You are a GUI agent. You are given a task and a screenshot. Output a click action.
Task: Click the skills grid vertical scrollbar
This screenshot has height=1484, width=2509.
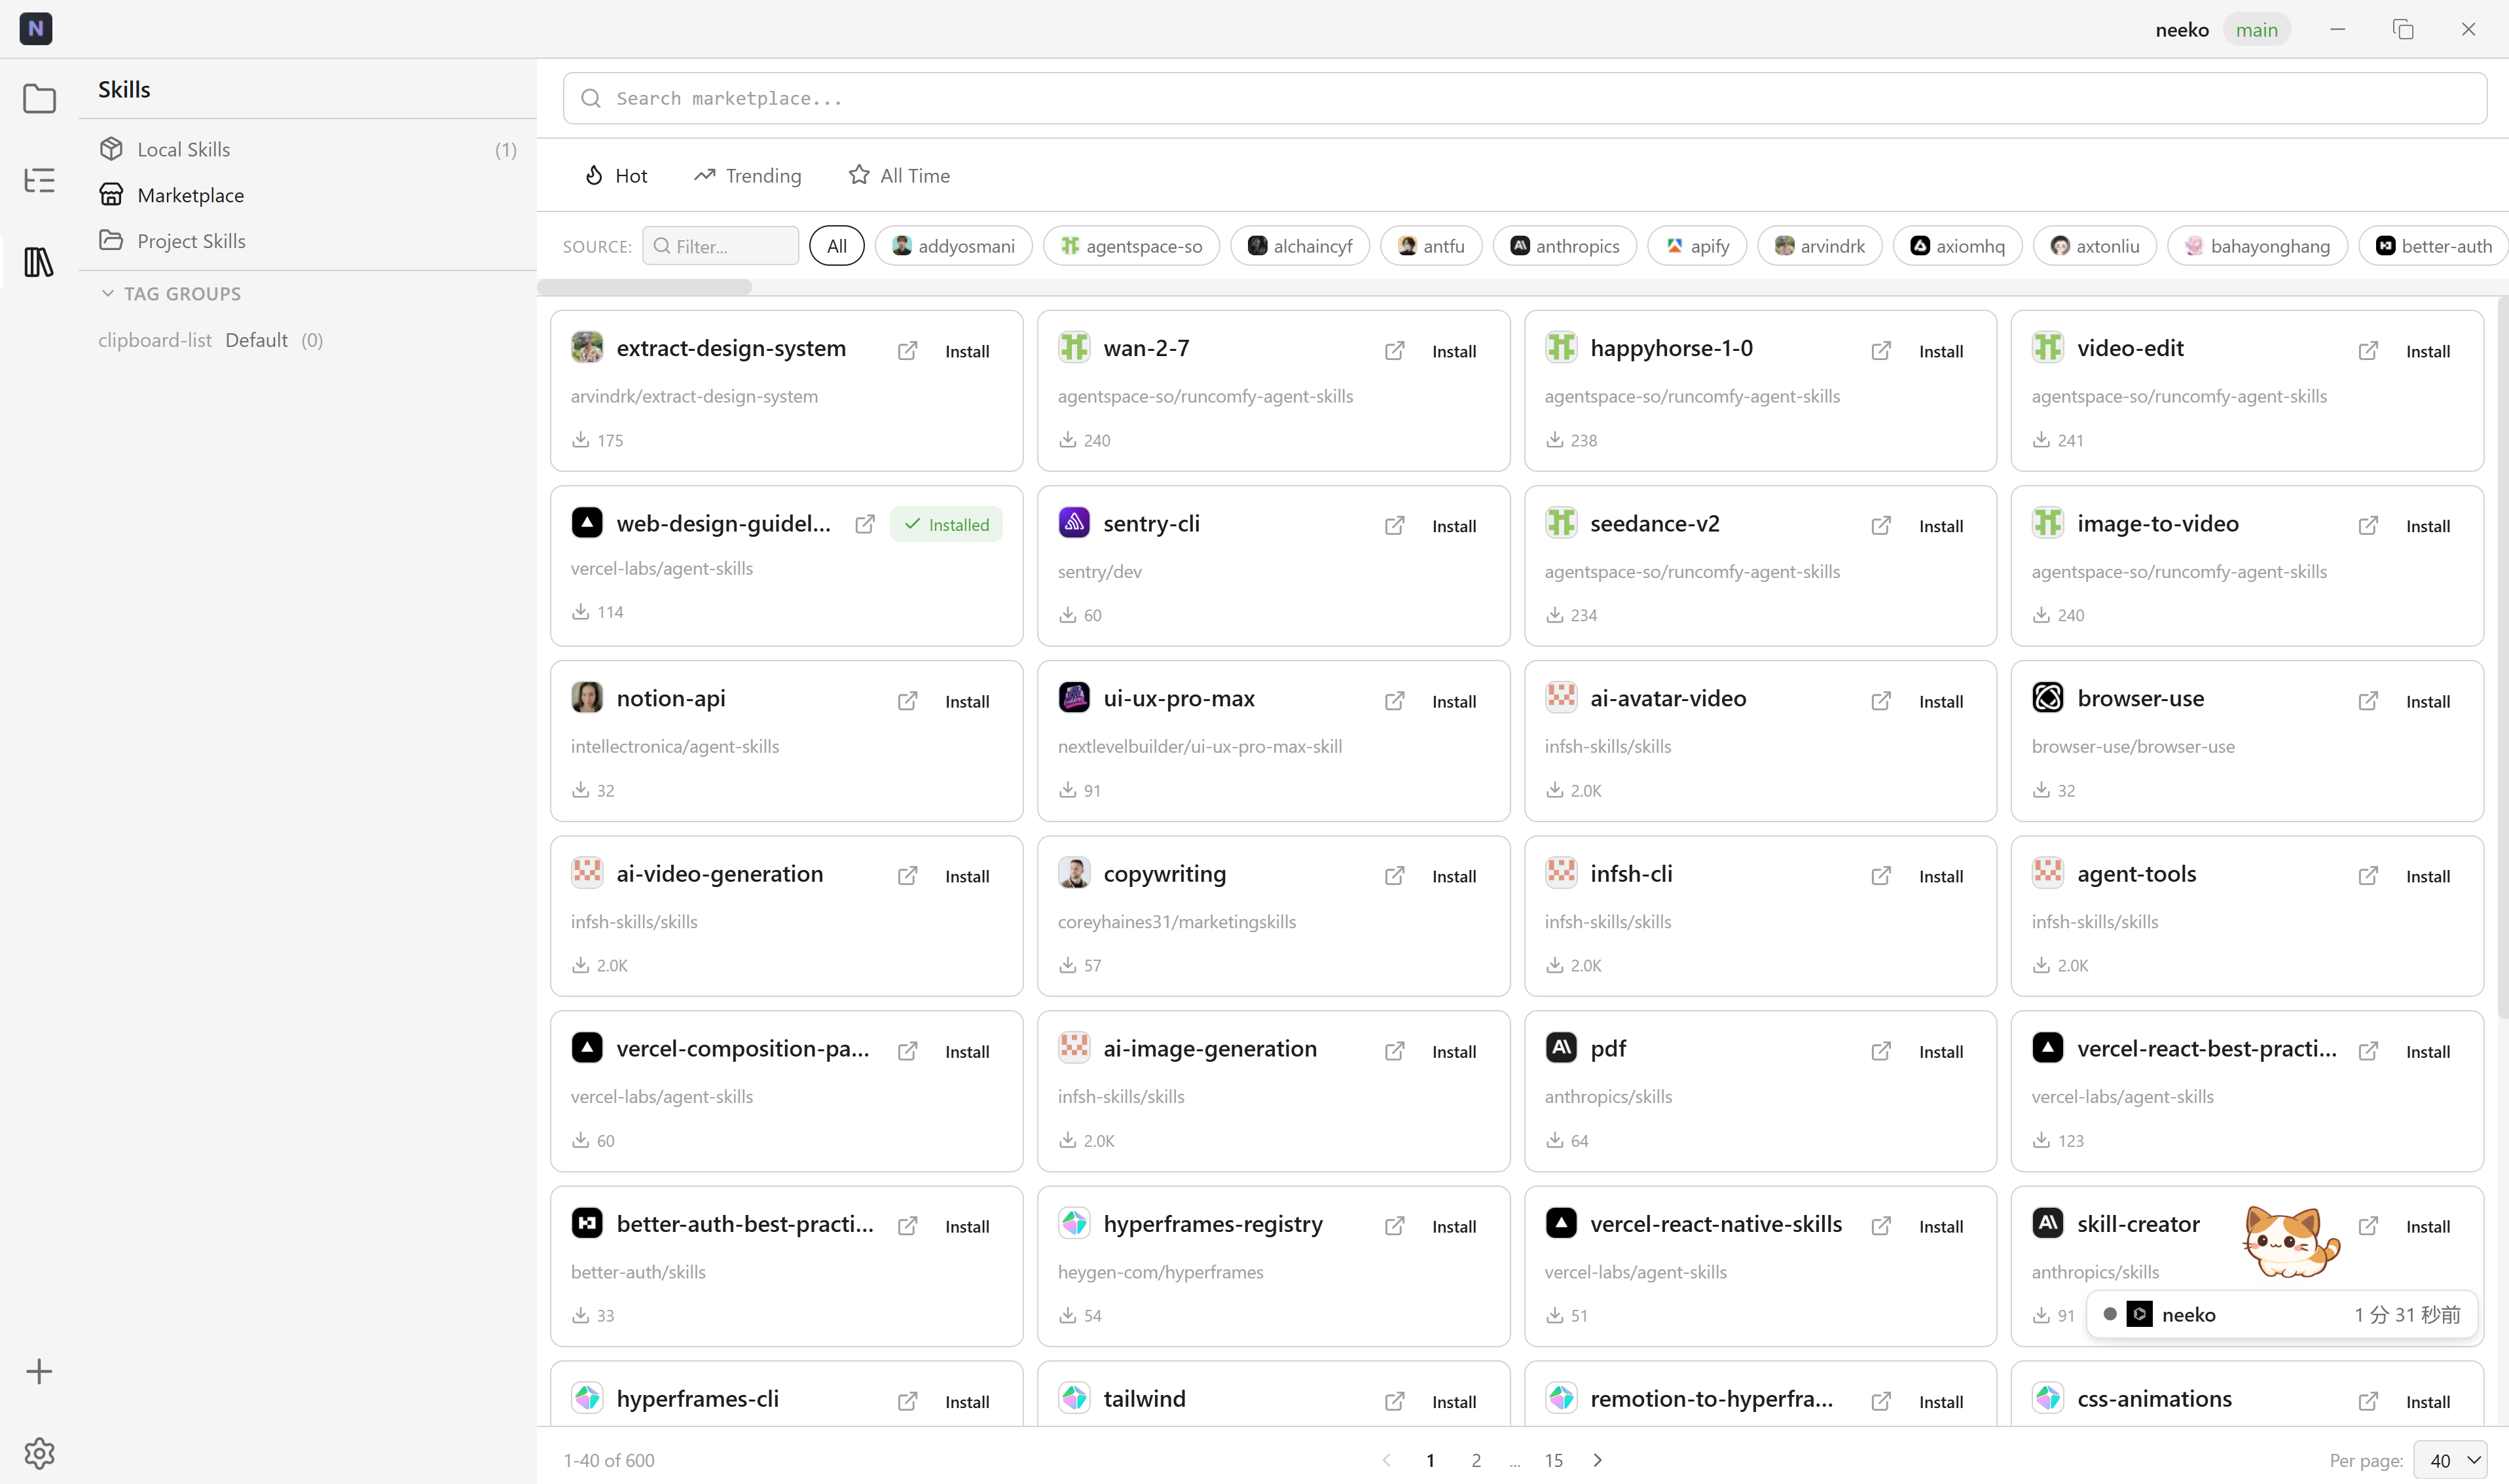[x=2502, y=657]
